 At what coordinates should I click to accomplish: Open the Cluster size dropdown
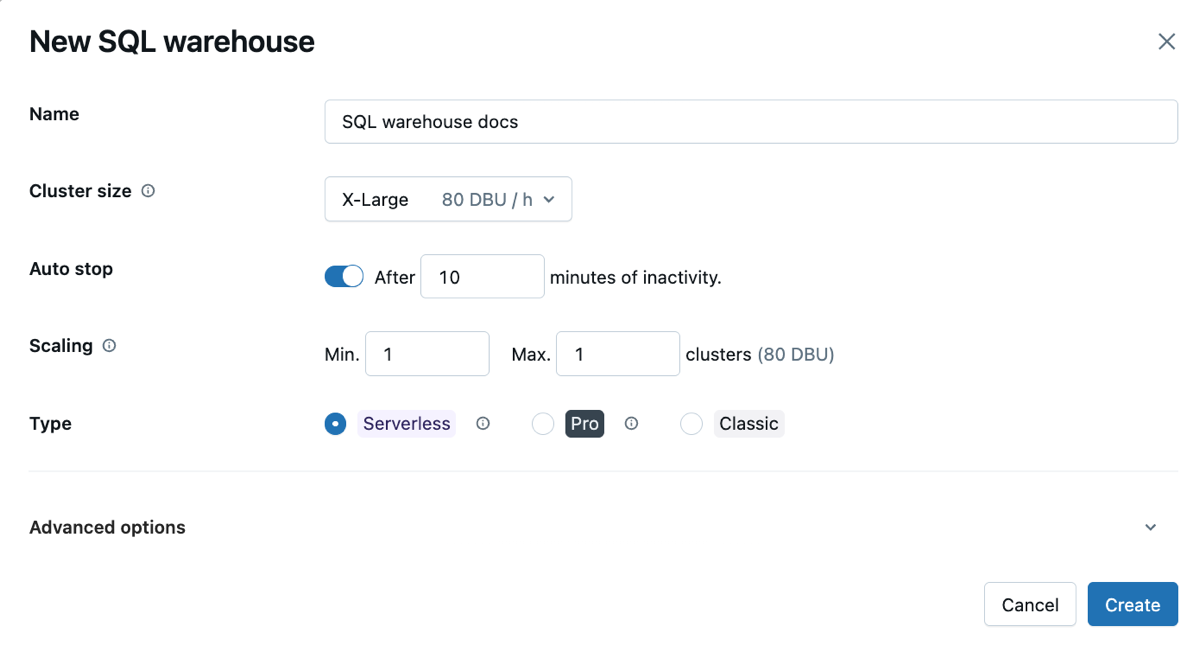[448, 198]
